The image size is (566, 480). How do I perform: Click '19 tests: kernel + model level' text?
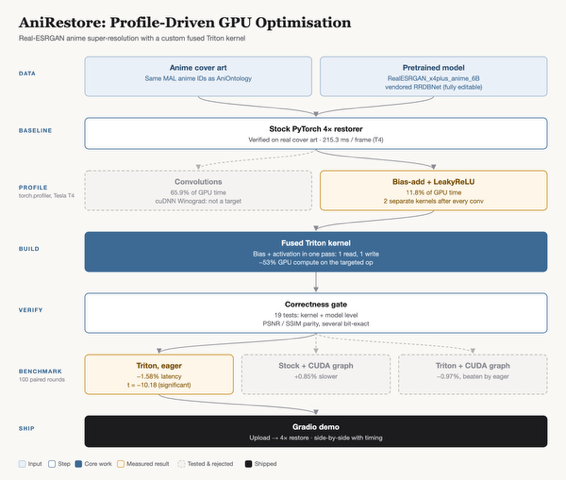(316, 315)
